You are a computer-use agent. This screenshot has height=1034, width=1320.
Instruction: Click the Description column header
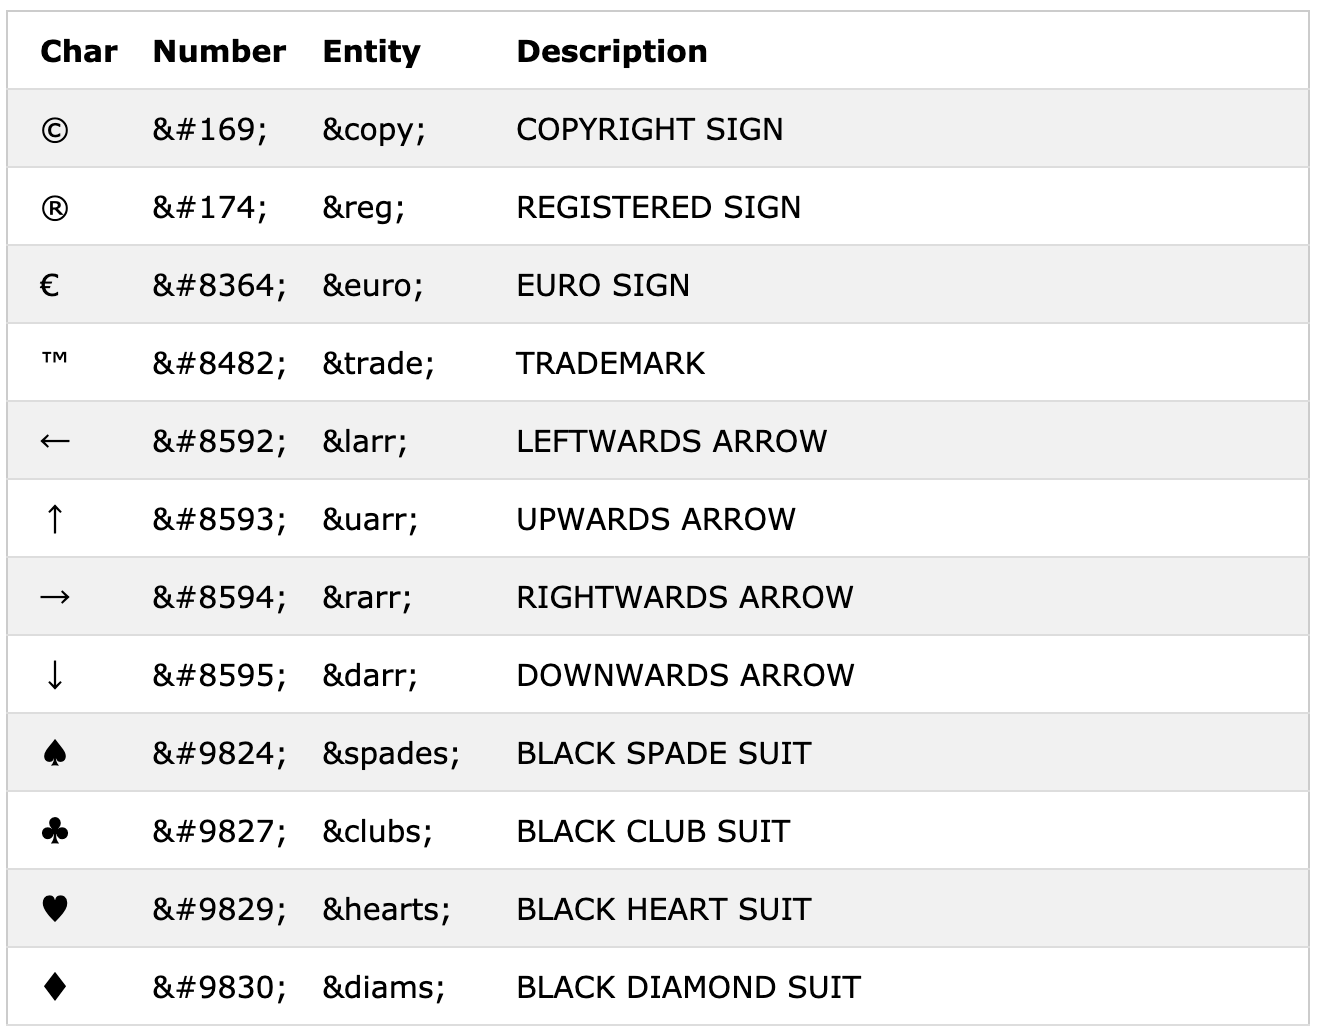click(x=611, y=51)
